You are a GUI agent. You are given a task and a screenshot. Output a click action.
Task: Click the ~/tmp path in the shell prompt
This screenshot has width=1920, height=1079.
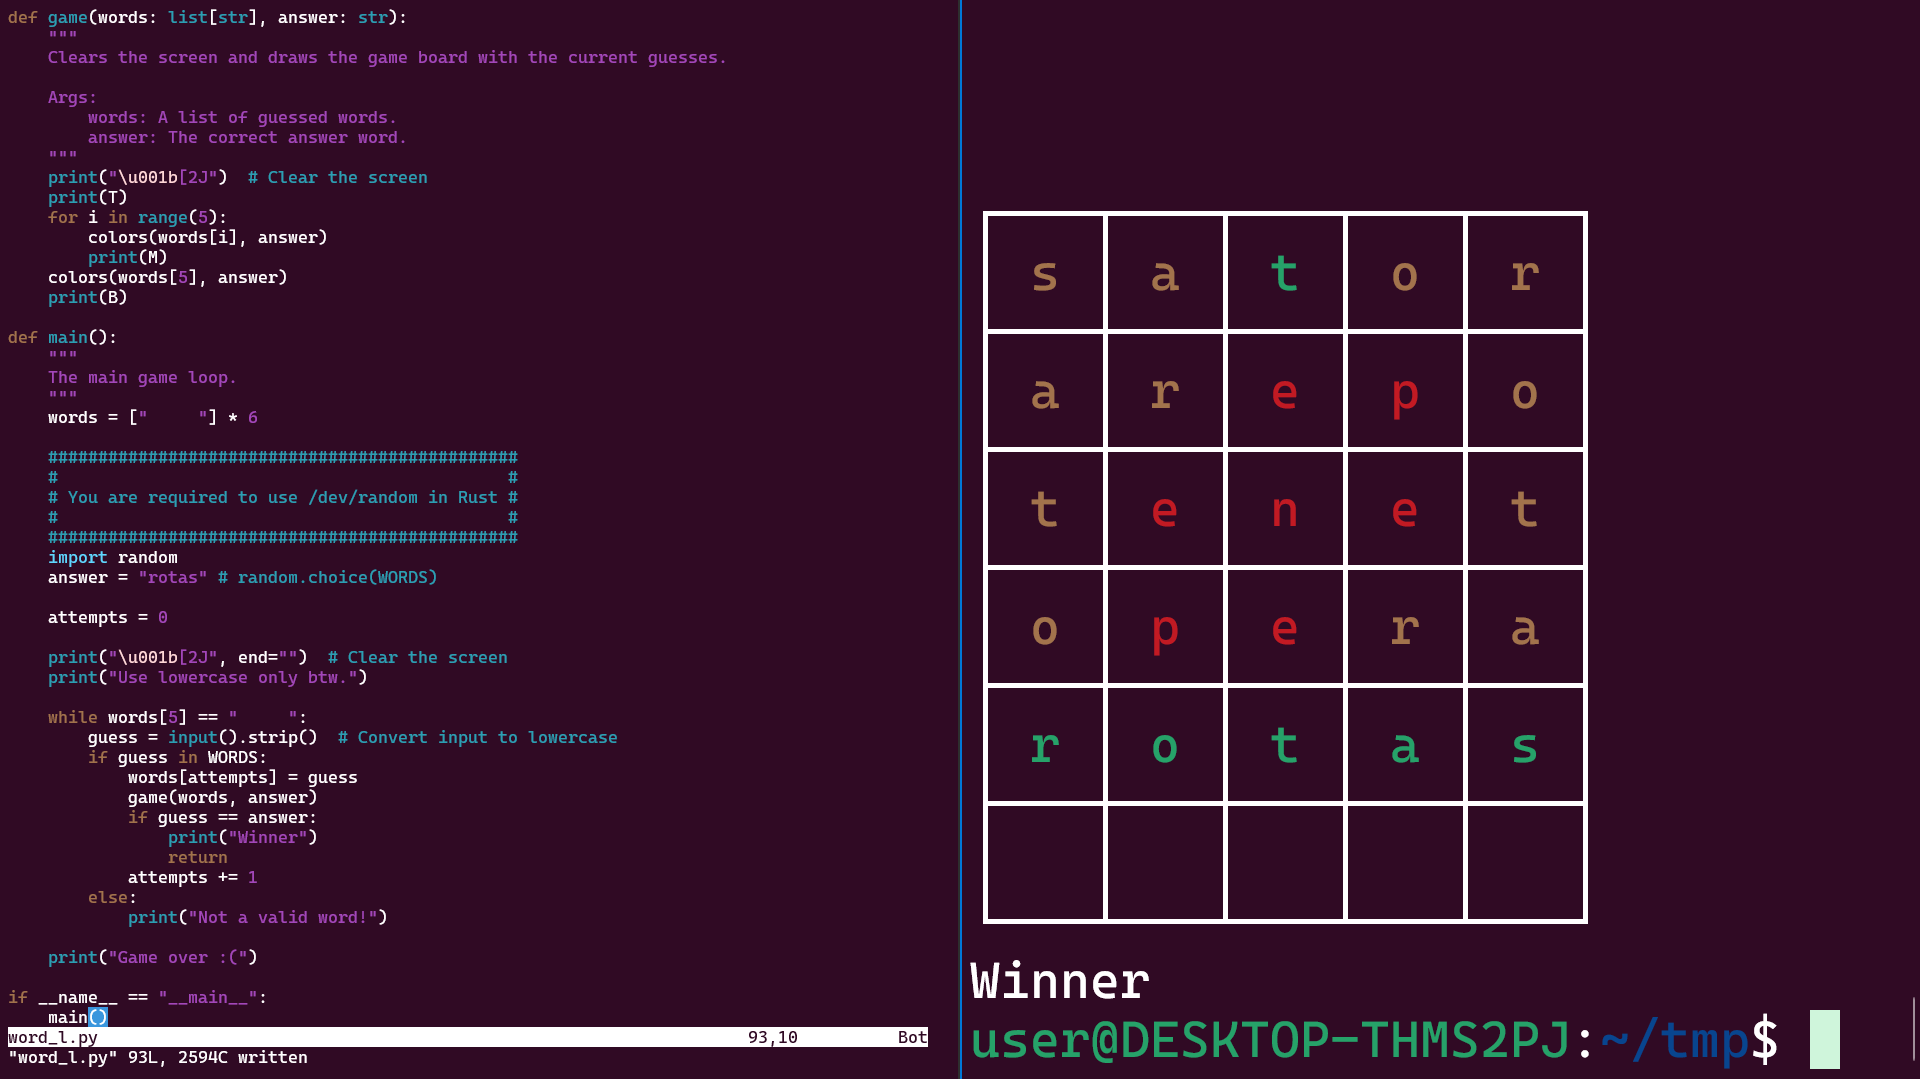pos(1673,1040)
